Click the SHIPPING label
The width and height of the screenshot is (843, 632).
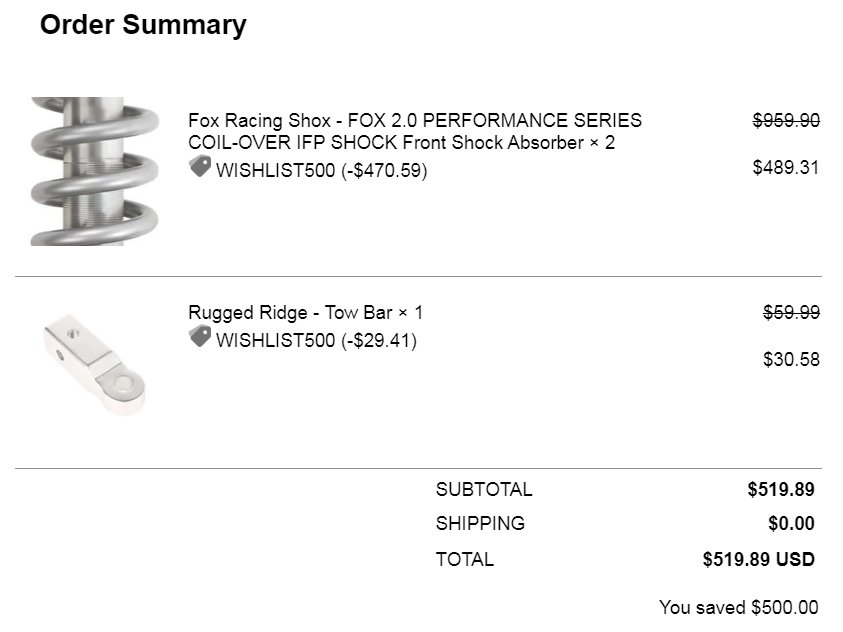[480, 523]
